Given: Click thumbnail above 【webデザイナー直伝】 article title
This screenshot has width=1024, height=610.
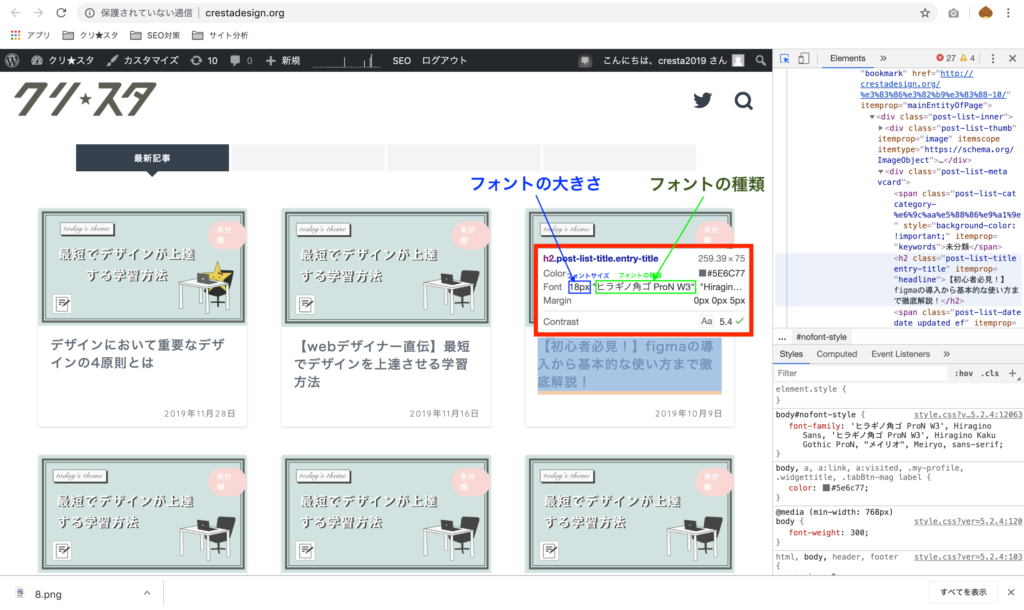Looking at the screenshot, I should point(386,266).
